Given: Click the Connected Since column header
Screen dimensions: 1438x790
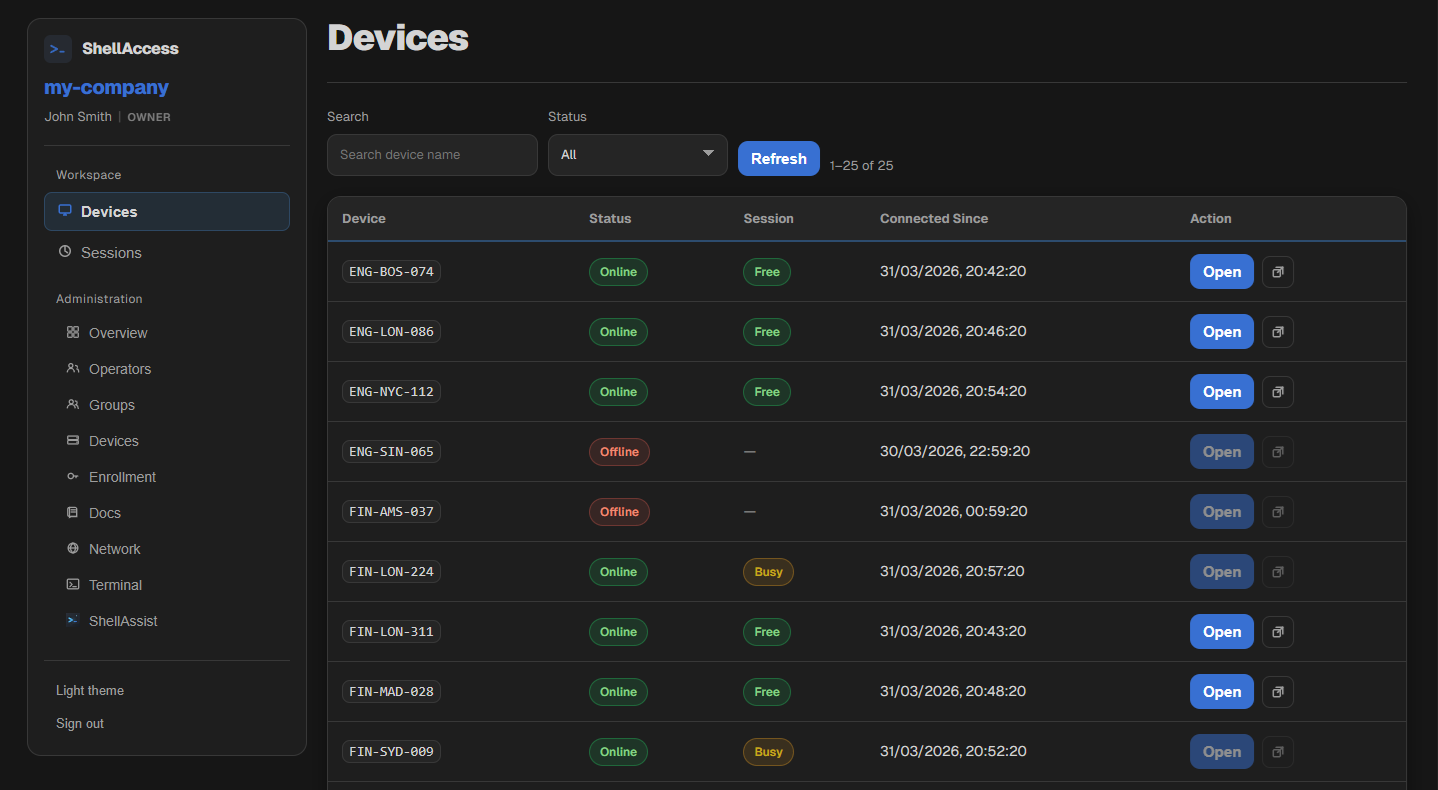Looking at the screenshot, I should pos(934,218).
